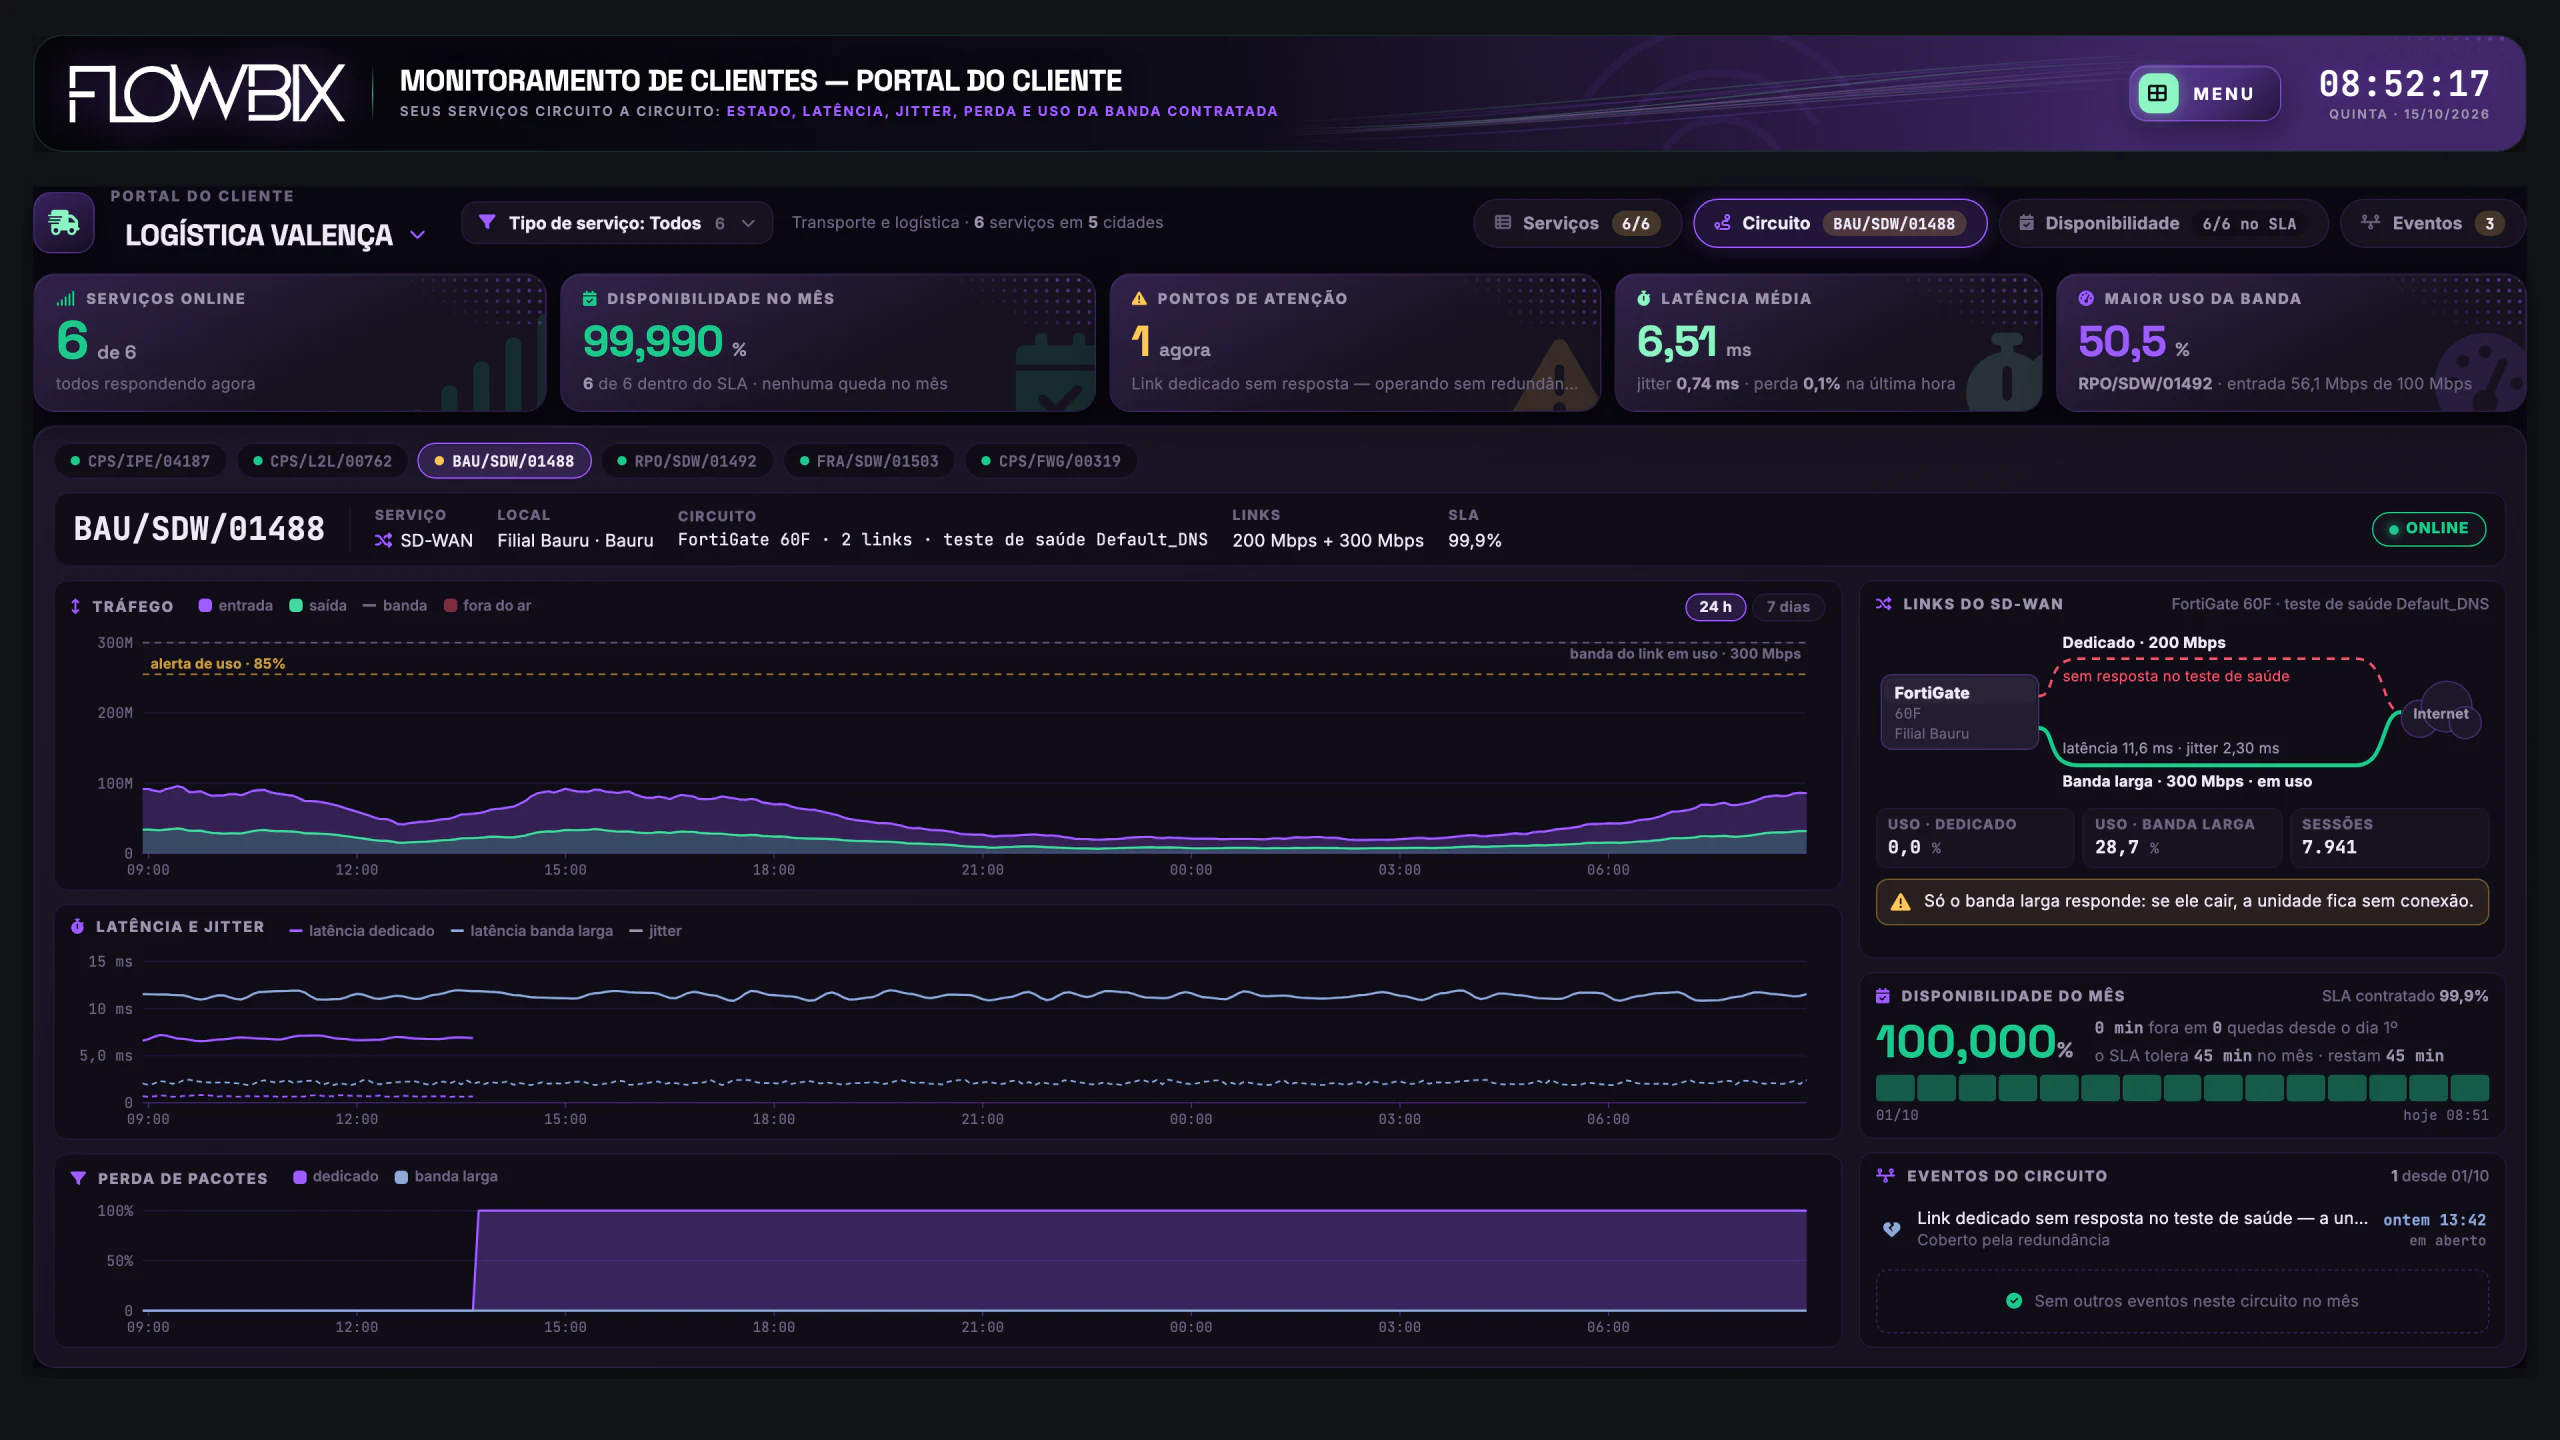
Task: Click the delivery truck client icon
Action: click(x=64, y=222)
